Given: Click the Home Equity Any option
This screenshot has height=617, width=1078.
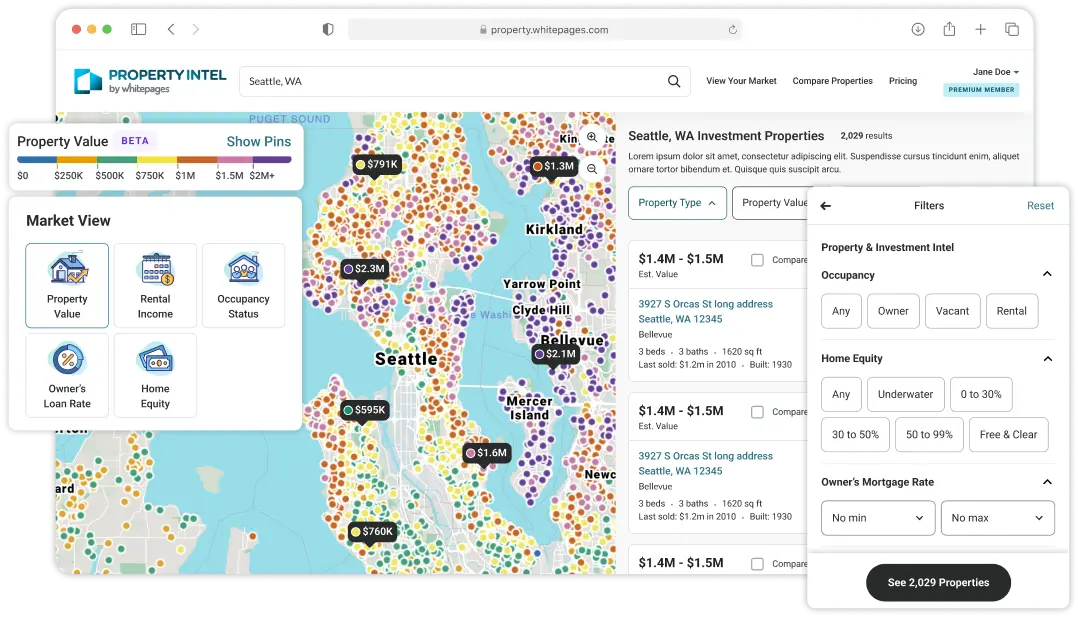Looking at the screenshot, I should 841,394.
